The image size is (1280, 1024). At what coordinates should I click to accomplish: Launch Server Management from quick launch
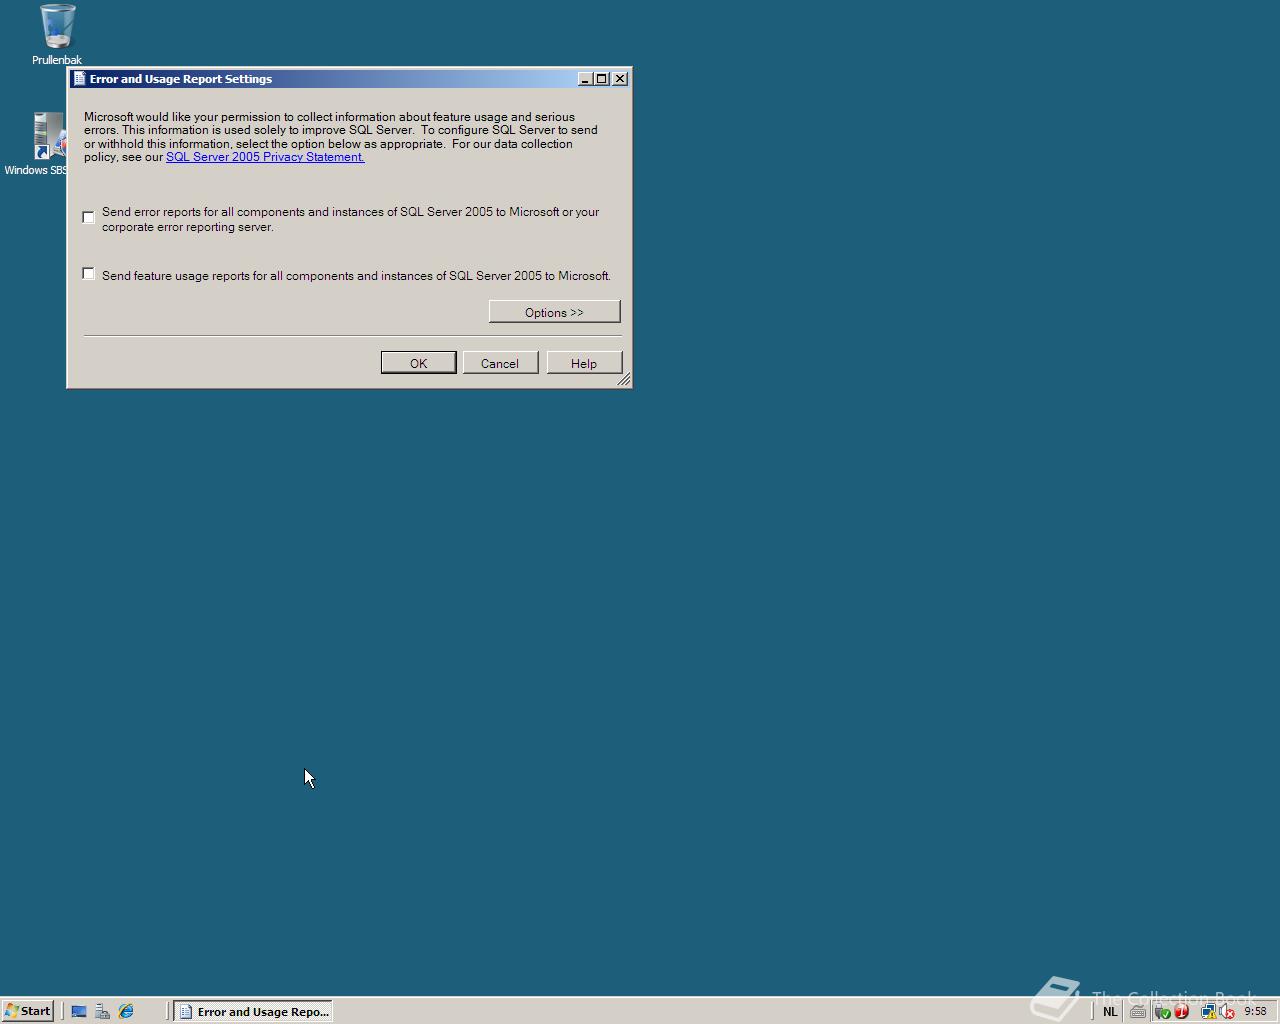coord(102,1011)
